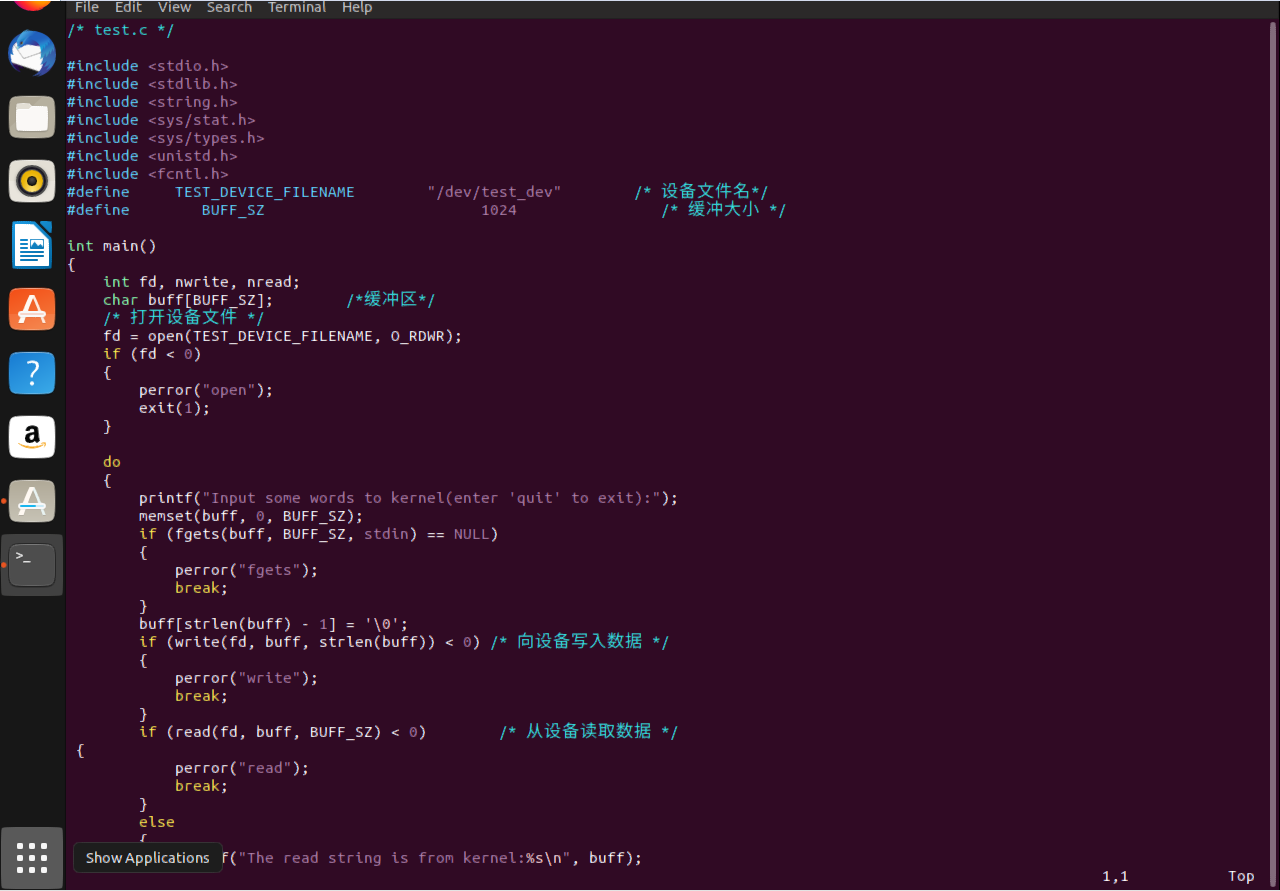Open Software Updater in the dock
The image size is (1280, 891).
click(x=32, y=501)
